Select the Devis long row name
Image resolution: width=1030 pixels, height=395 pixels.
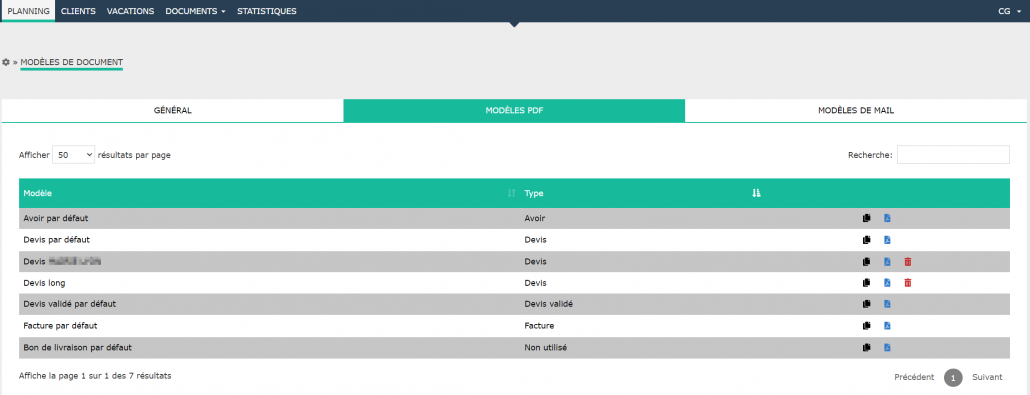[x=45, y=283]
